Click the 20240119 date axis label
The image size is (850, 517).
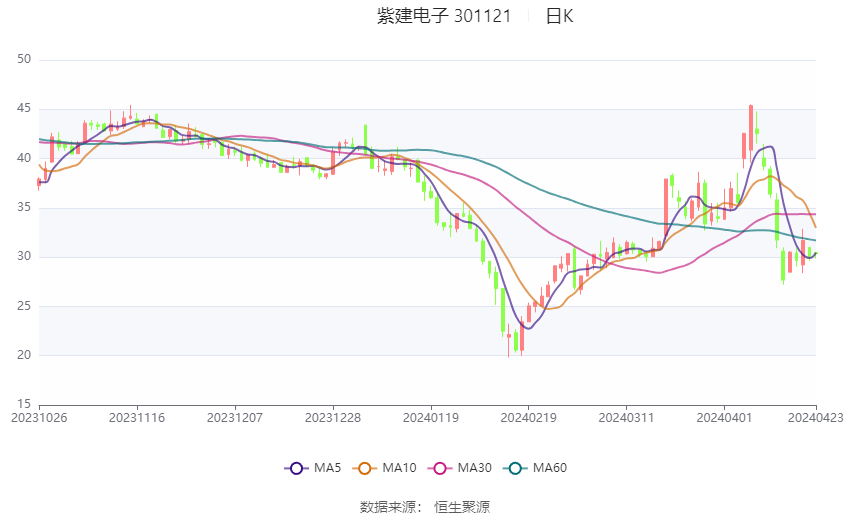pyautogui.click(x=431, y=418)
